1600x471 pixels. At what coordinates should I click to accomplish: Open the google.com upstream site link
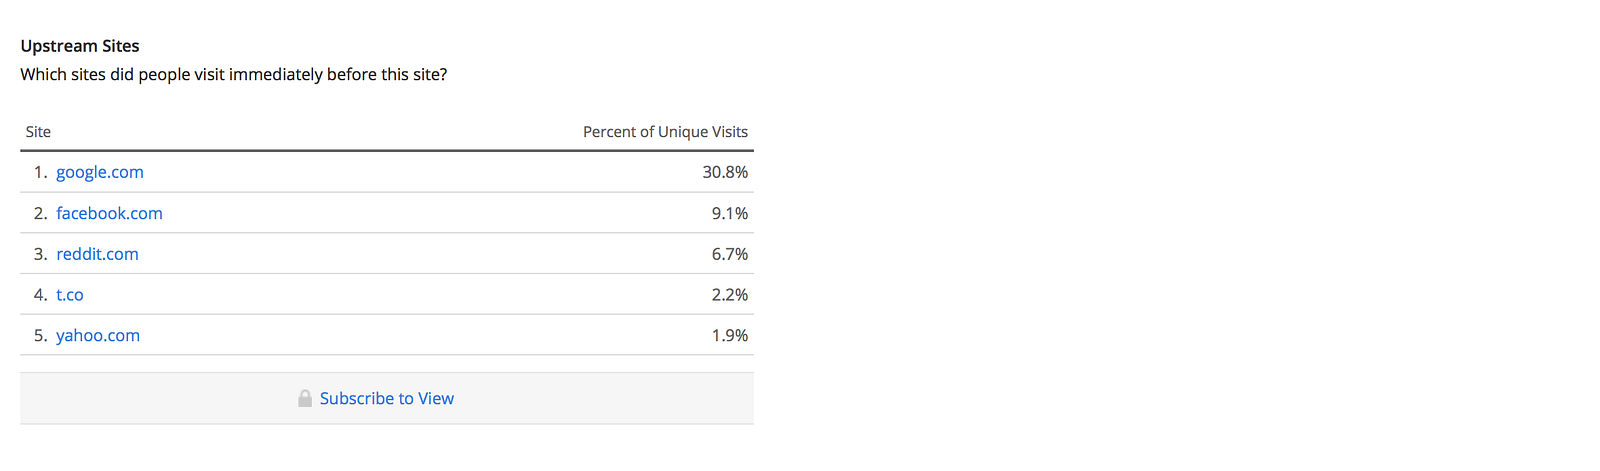100,172
